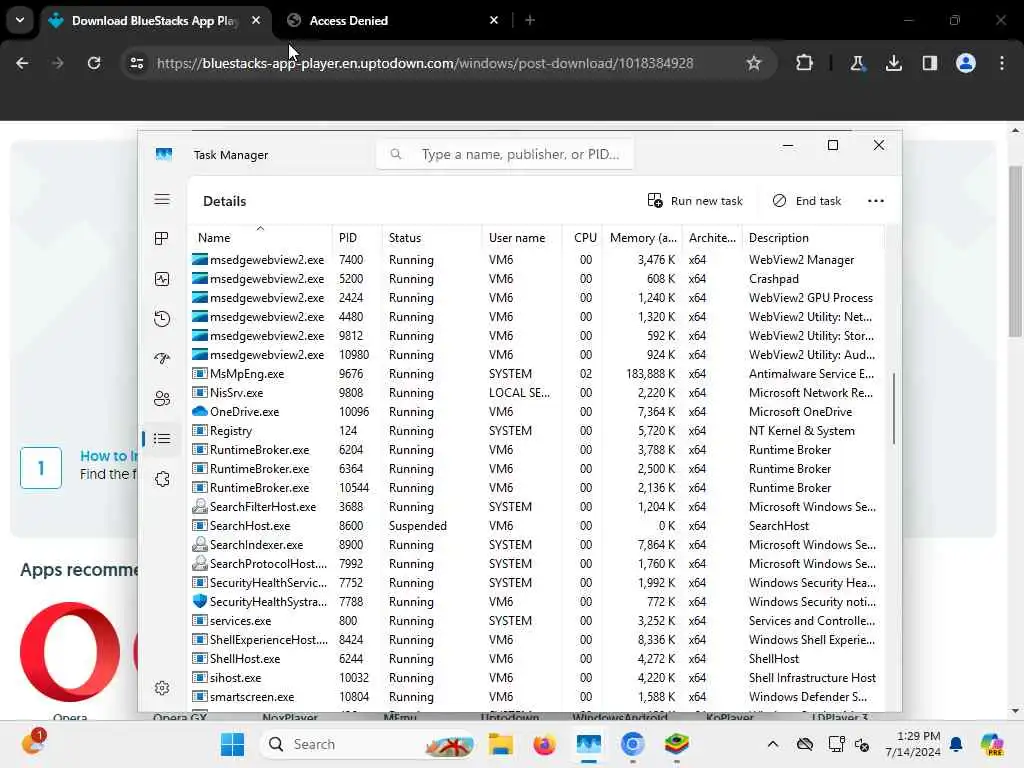View site information icon in address bar

136,63
